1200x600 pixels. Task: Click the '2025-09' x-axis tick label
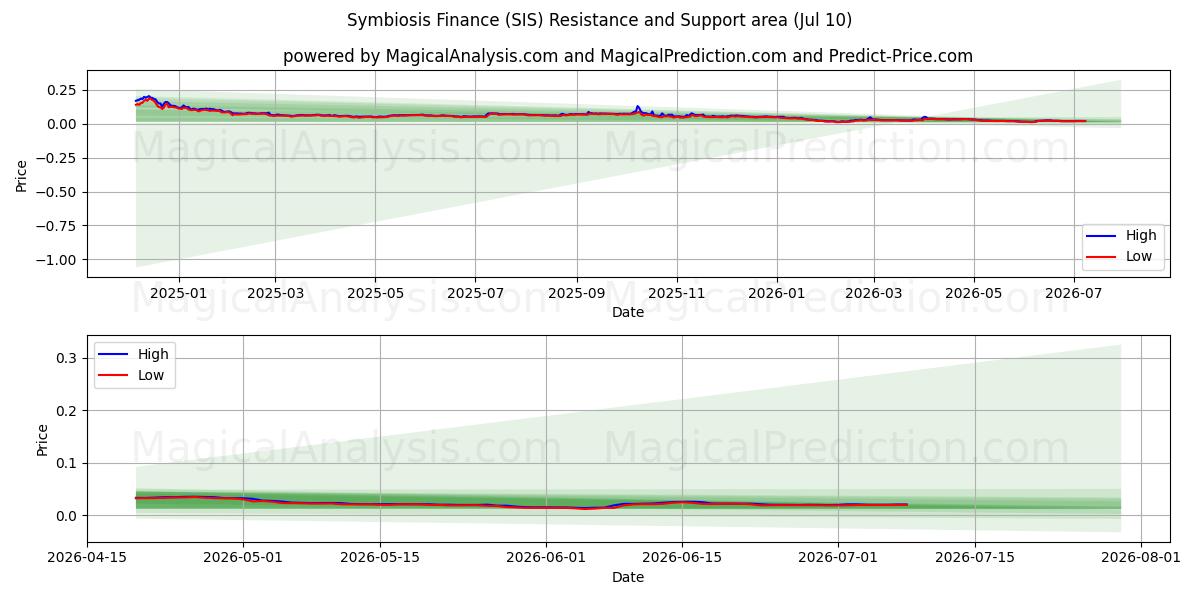577,293
